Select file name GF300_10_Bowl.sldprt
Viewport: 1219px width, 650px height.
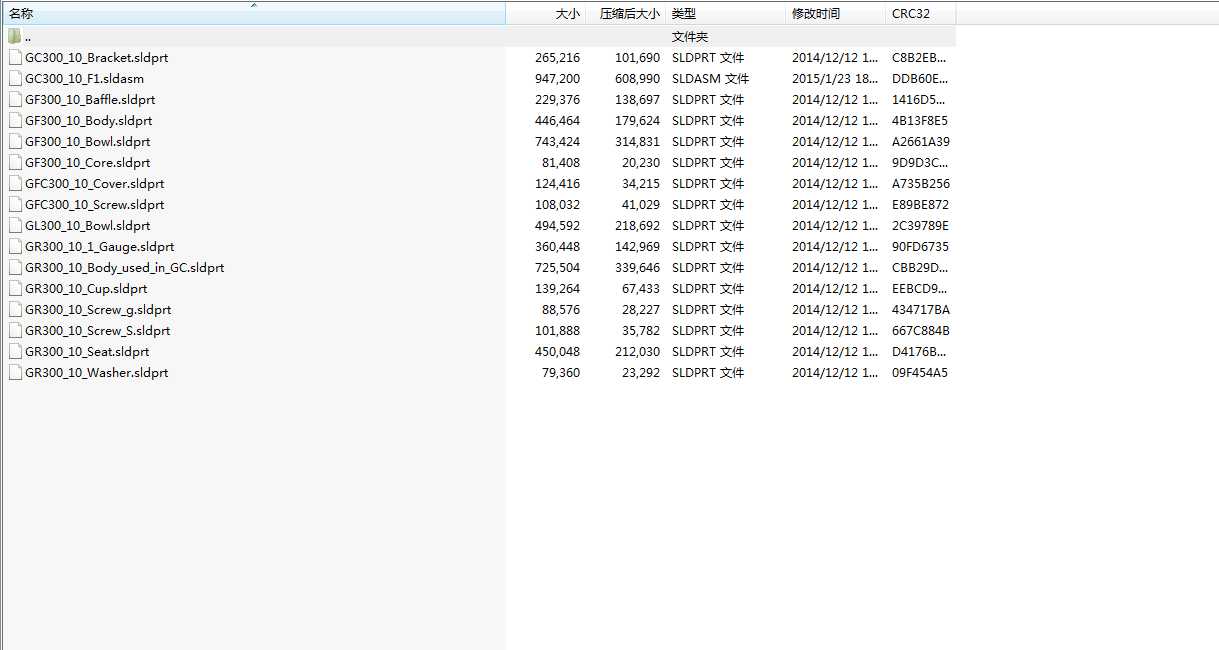tap(88, 141)
